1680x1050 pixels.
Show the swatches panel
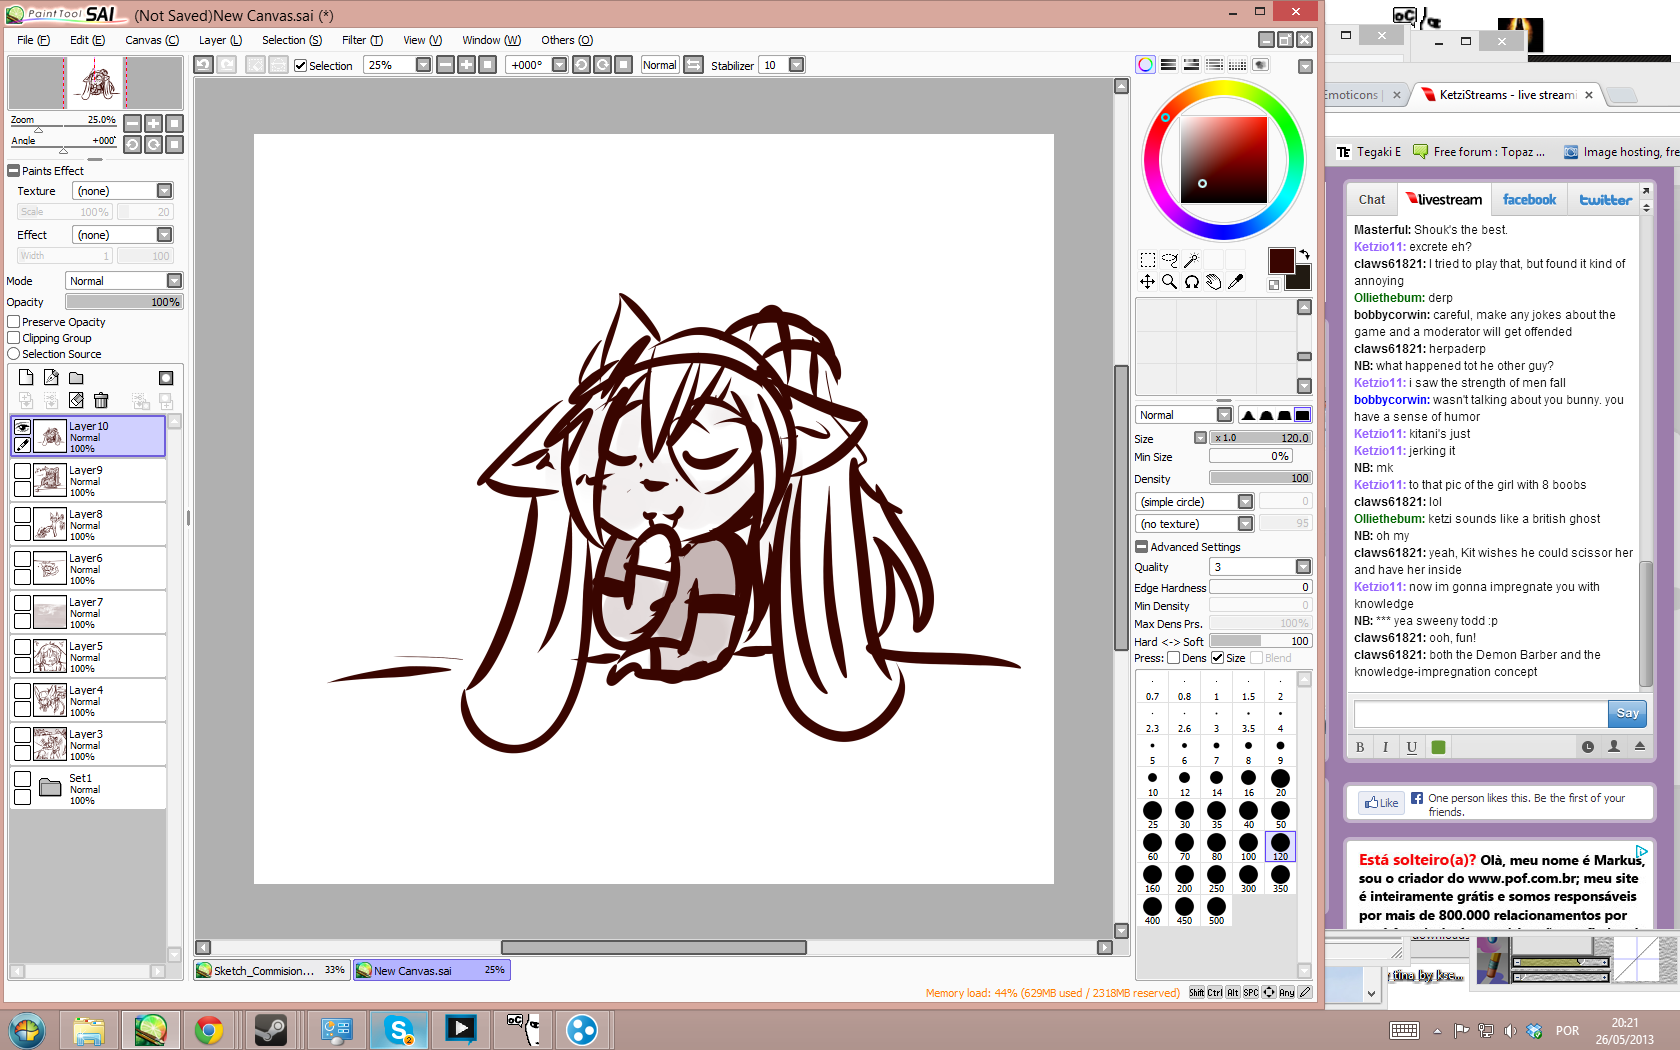1237,65
